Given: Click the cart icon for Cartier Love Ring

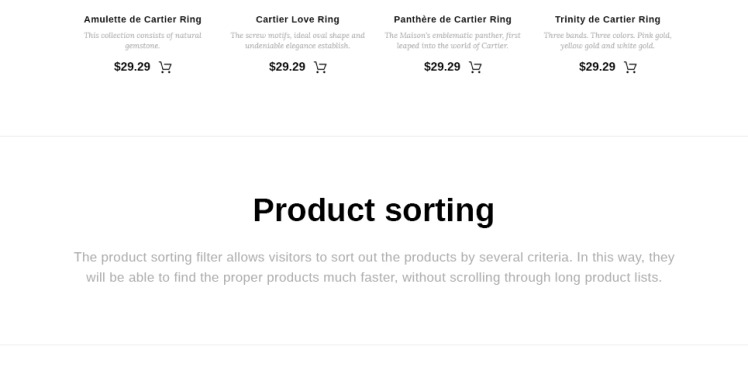Looking at the screenshot, I should point(320,67).
